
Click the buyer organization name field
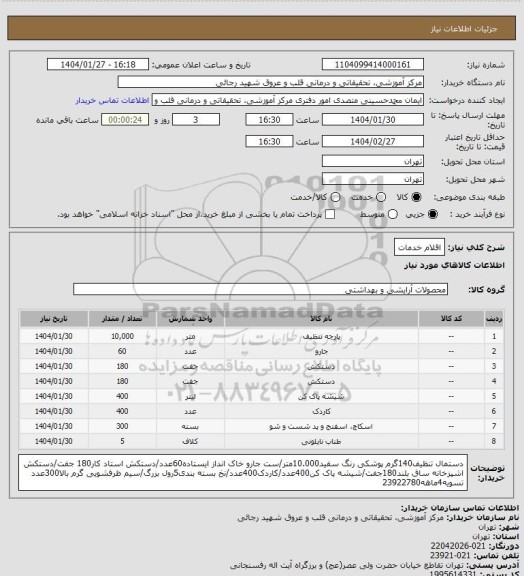tap(270, 82)
